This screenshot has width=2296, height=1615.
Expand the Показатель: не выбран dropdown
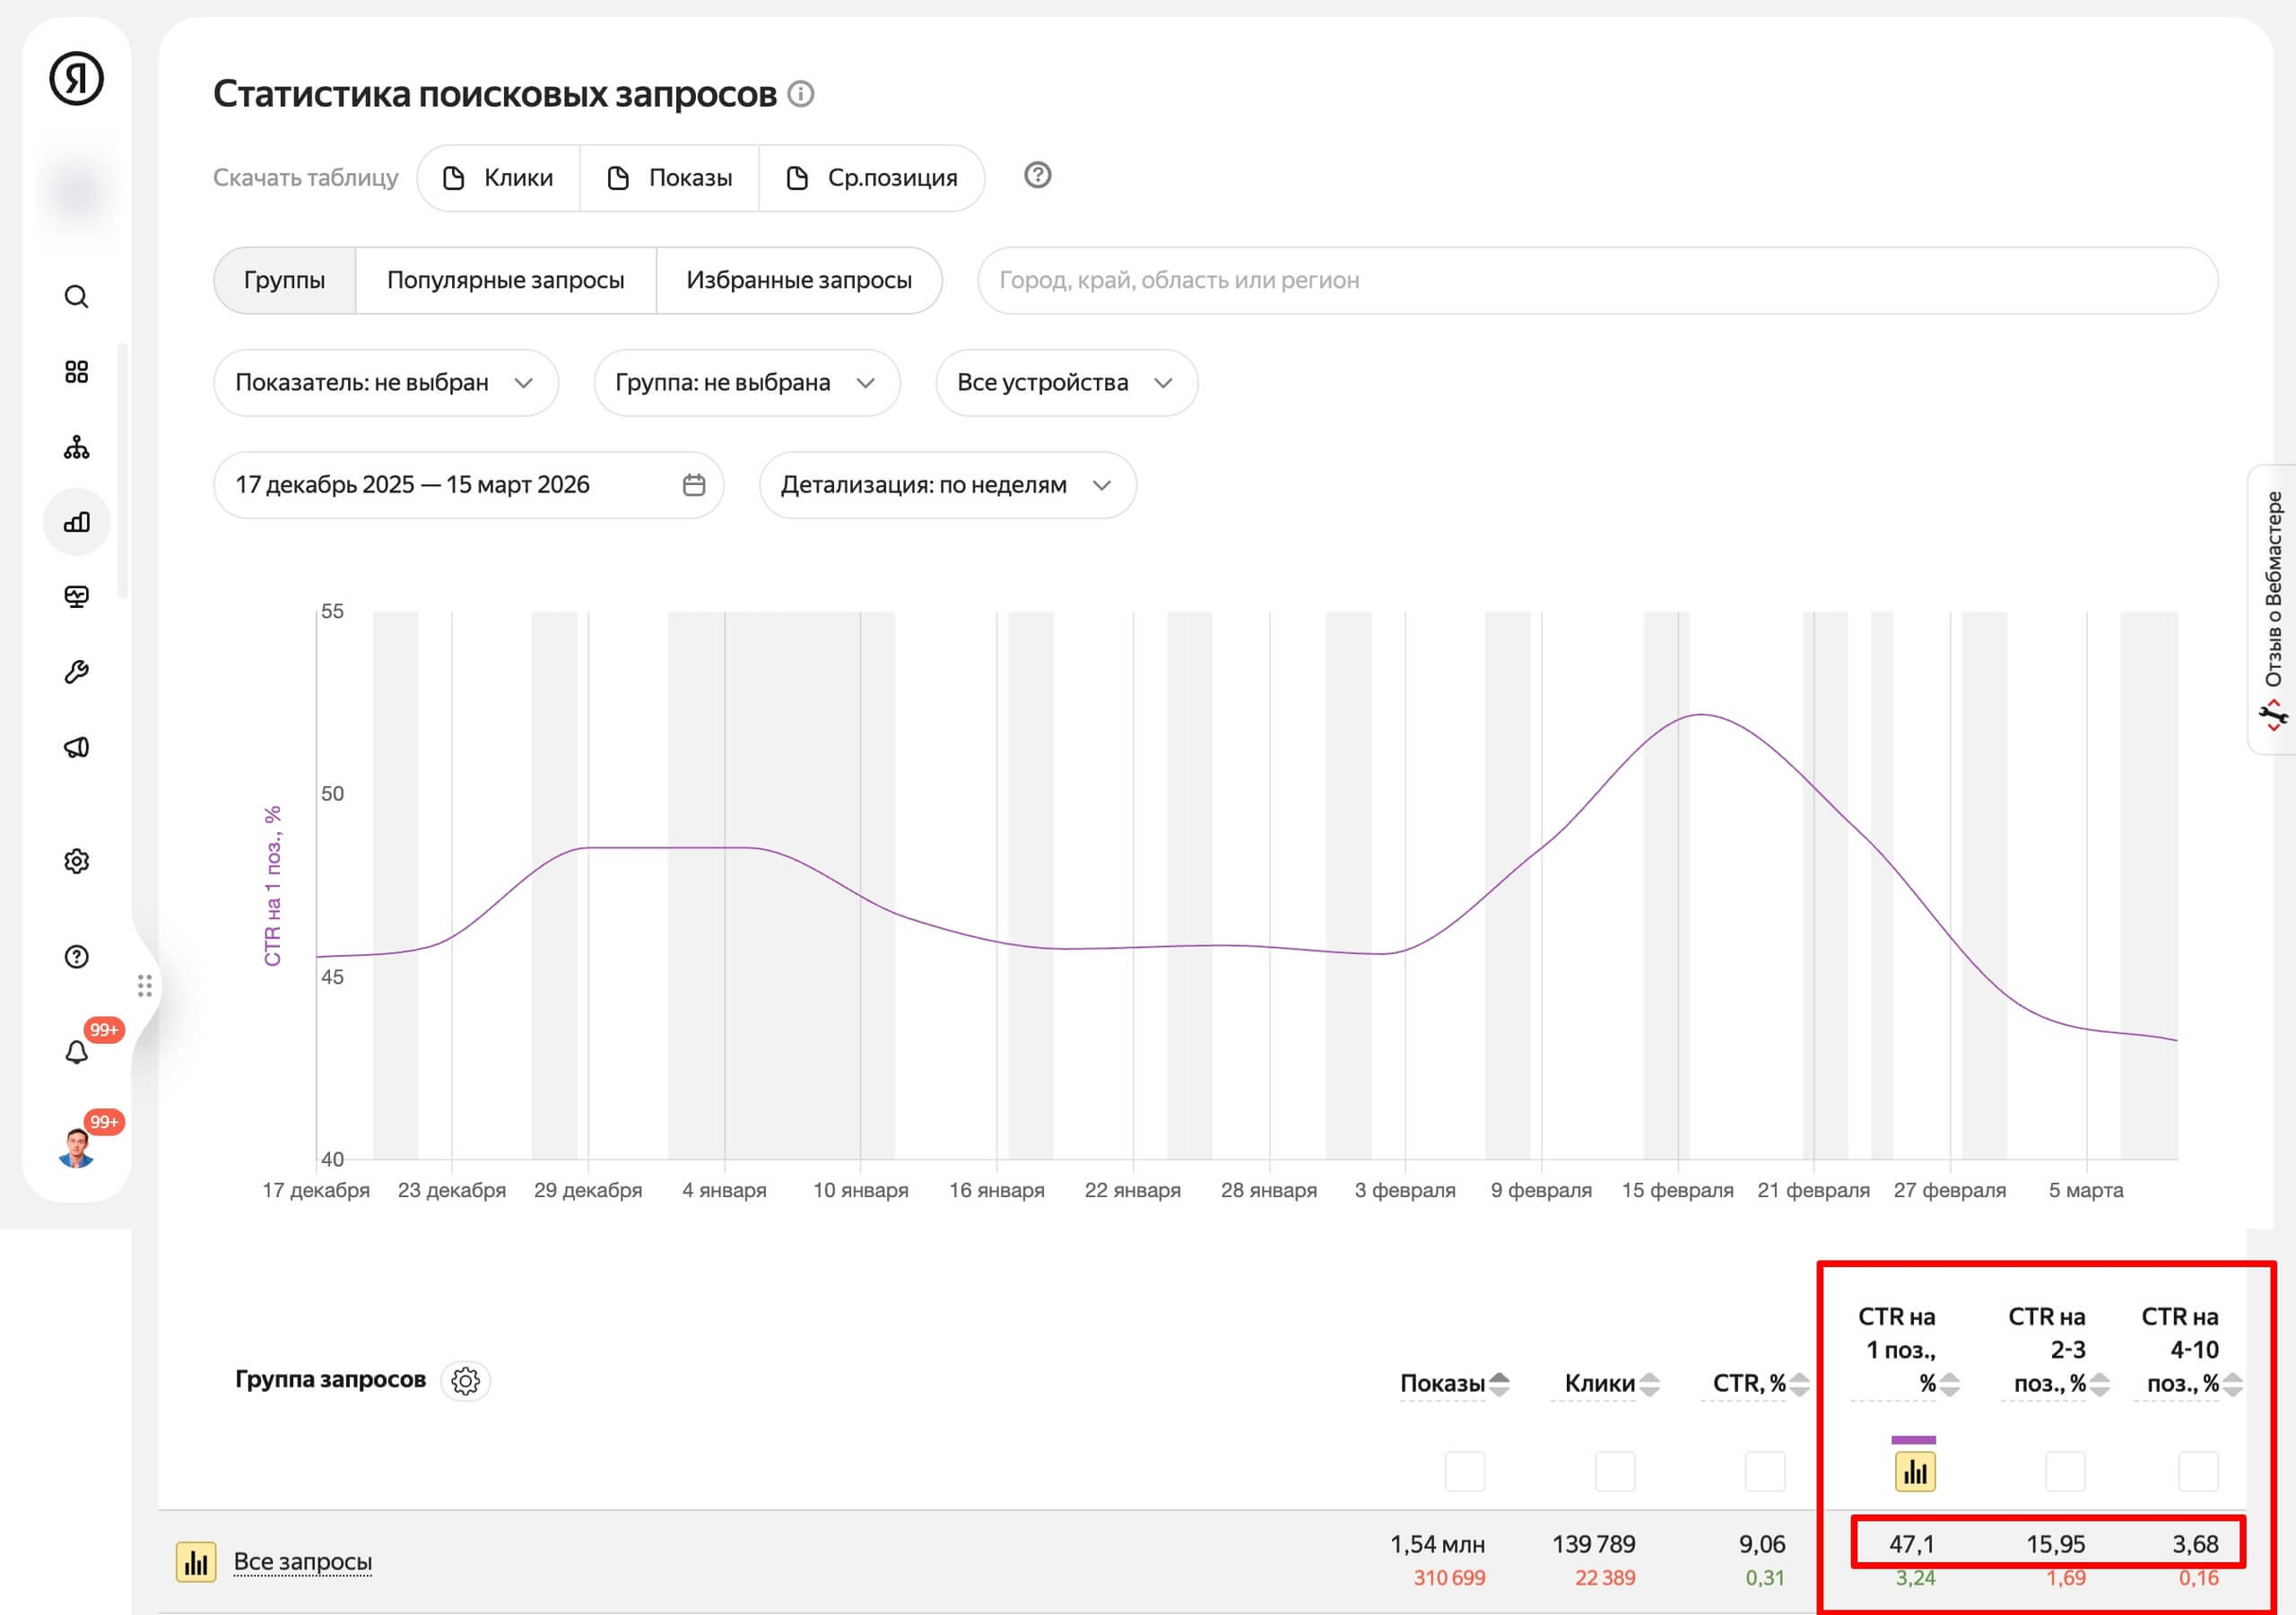(x=385, y=383)
